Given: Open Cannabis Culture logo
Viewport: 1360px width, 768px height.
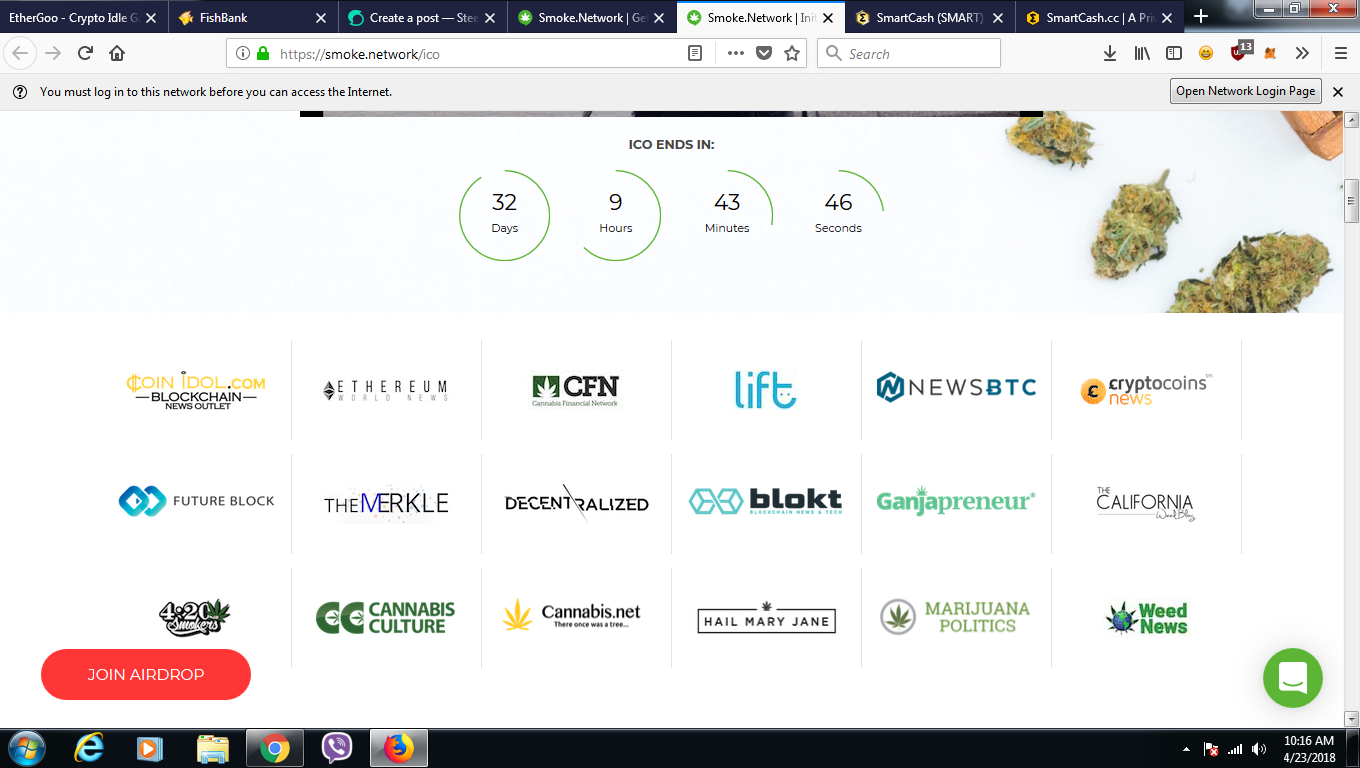Looking at the screenshot, I should [386, 617].
